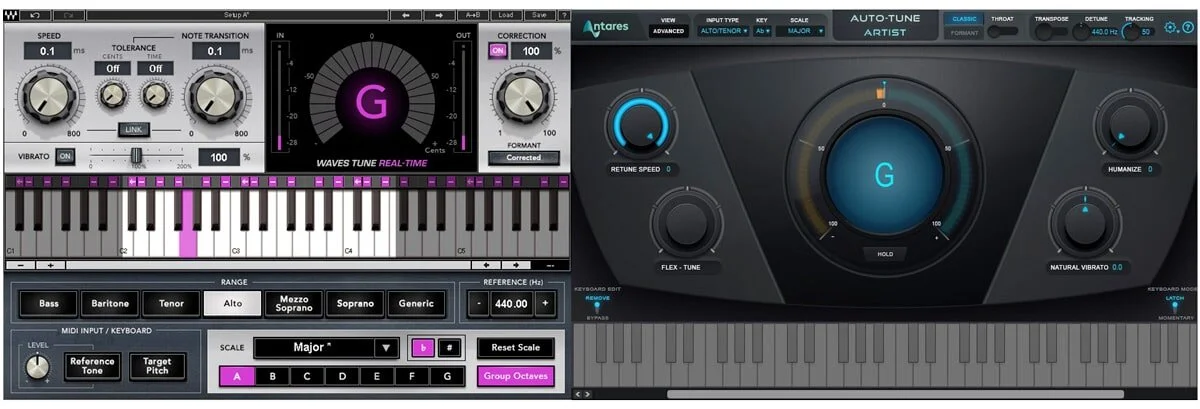Toggle the Throat switch in Auto-Tune
This screenshot has width=1200, height=409.
coord(1001,31)
